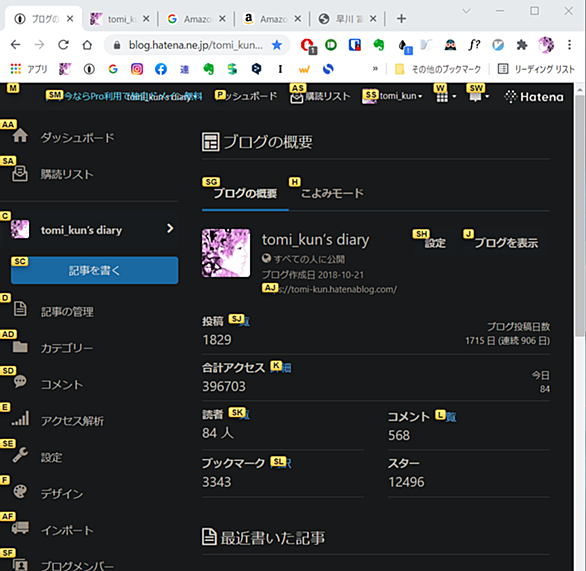Open the Chrome three-dot menu

(570, 45)
